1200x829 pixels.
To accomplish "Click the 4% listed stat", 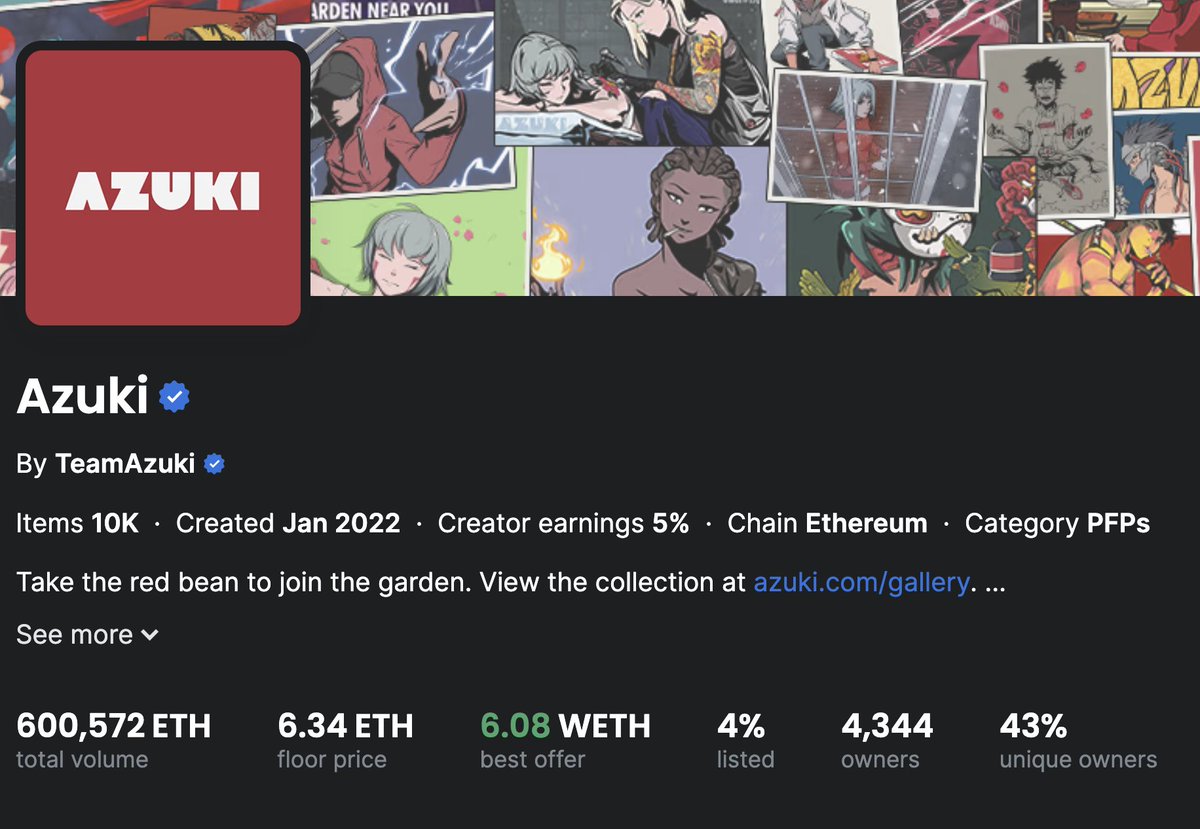I will (745, 740).
